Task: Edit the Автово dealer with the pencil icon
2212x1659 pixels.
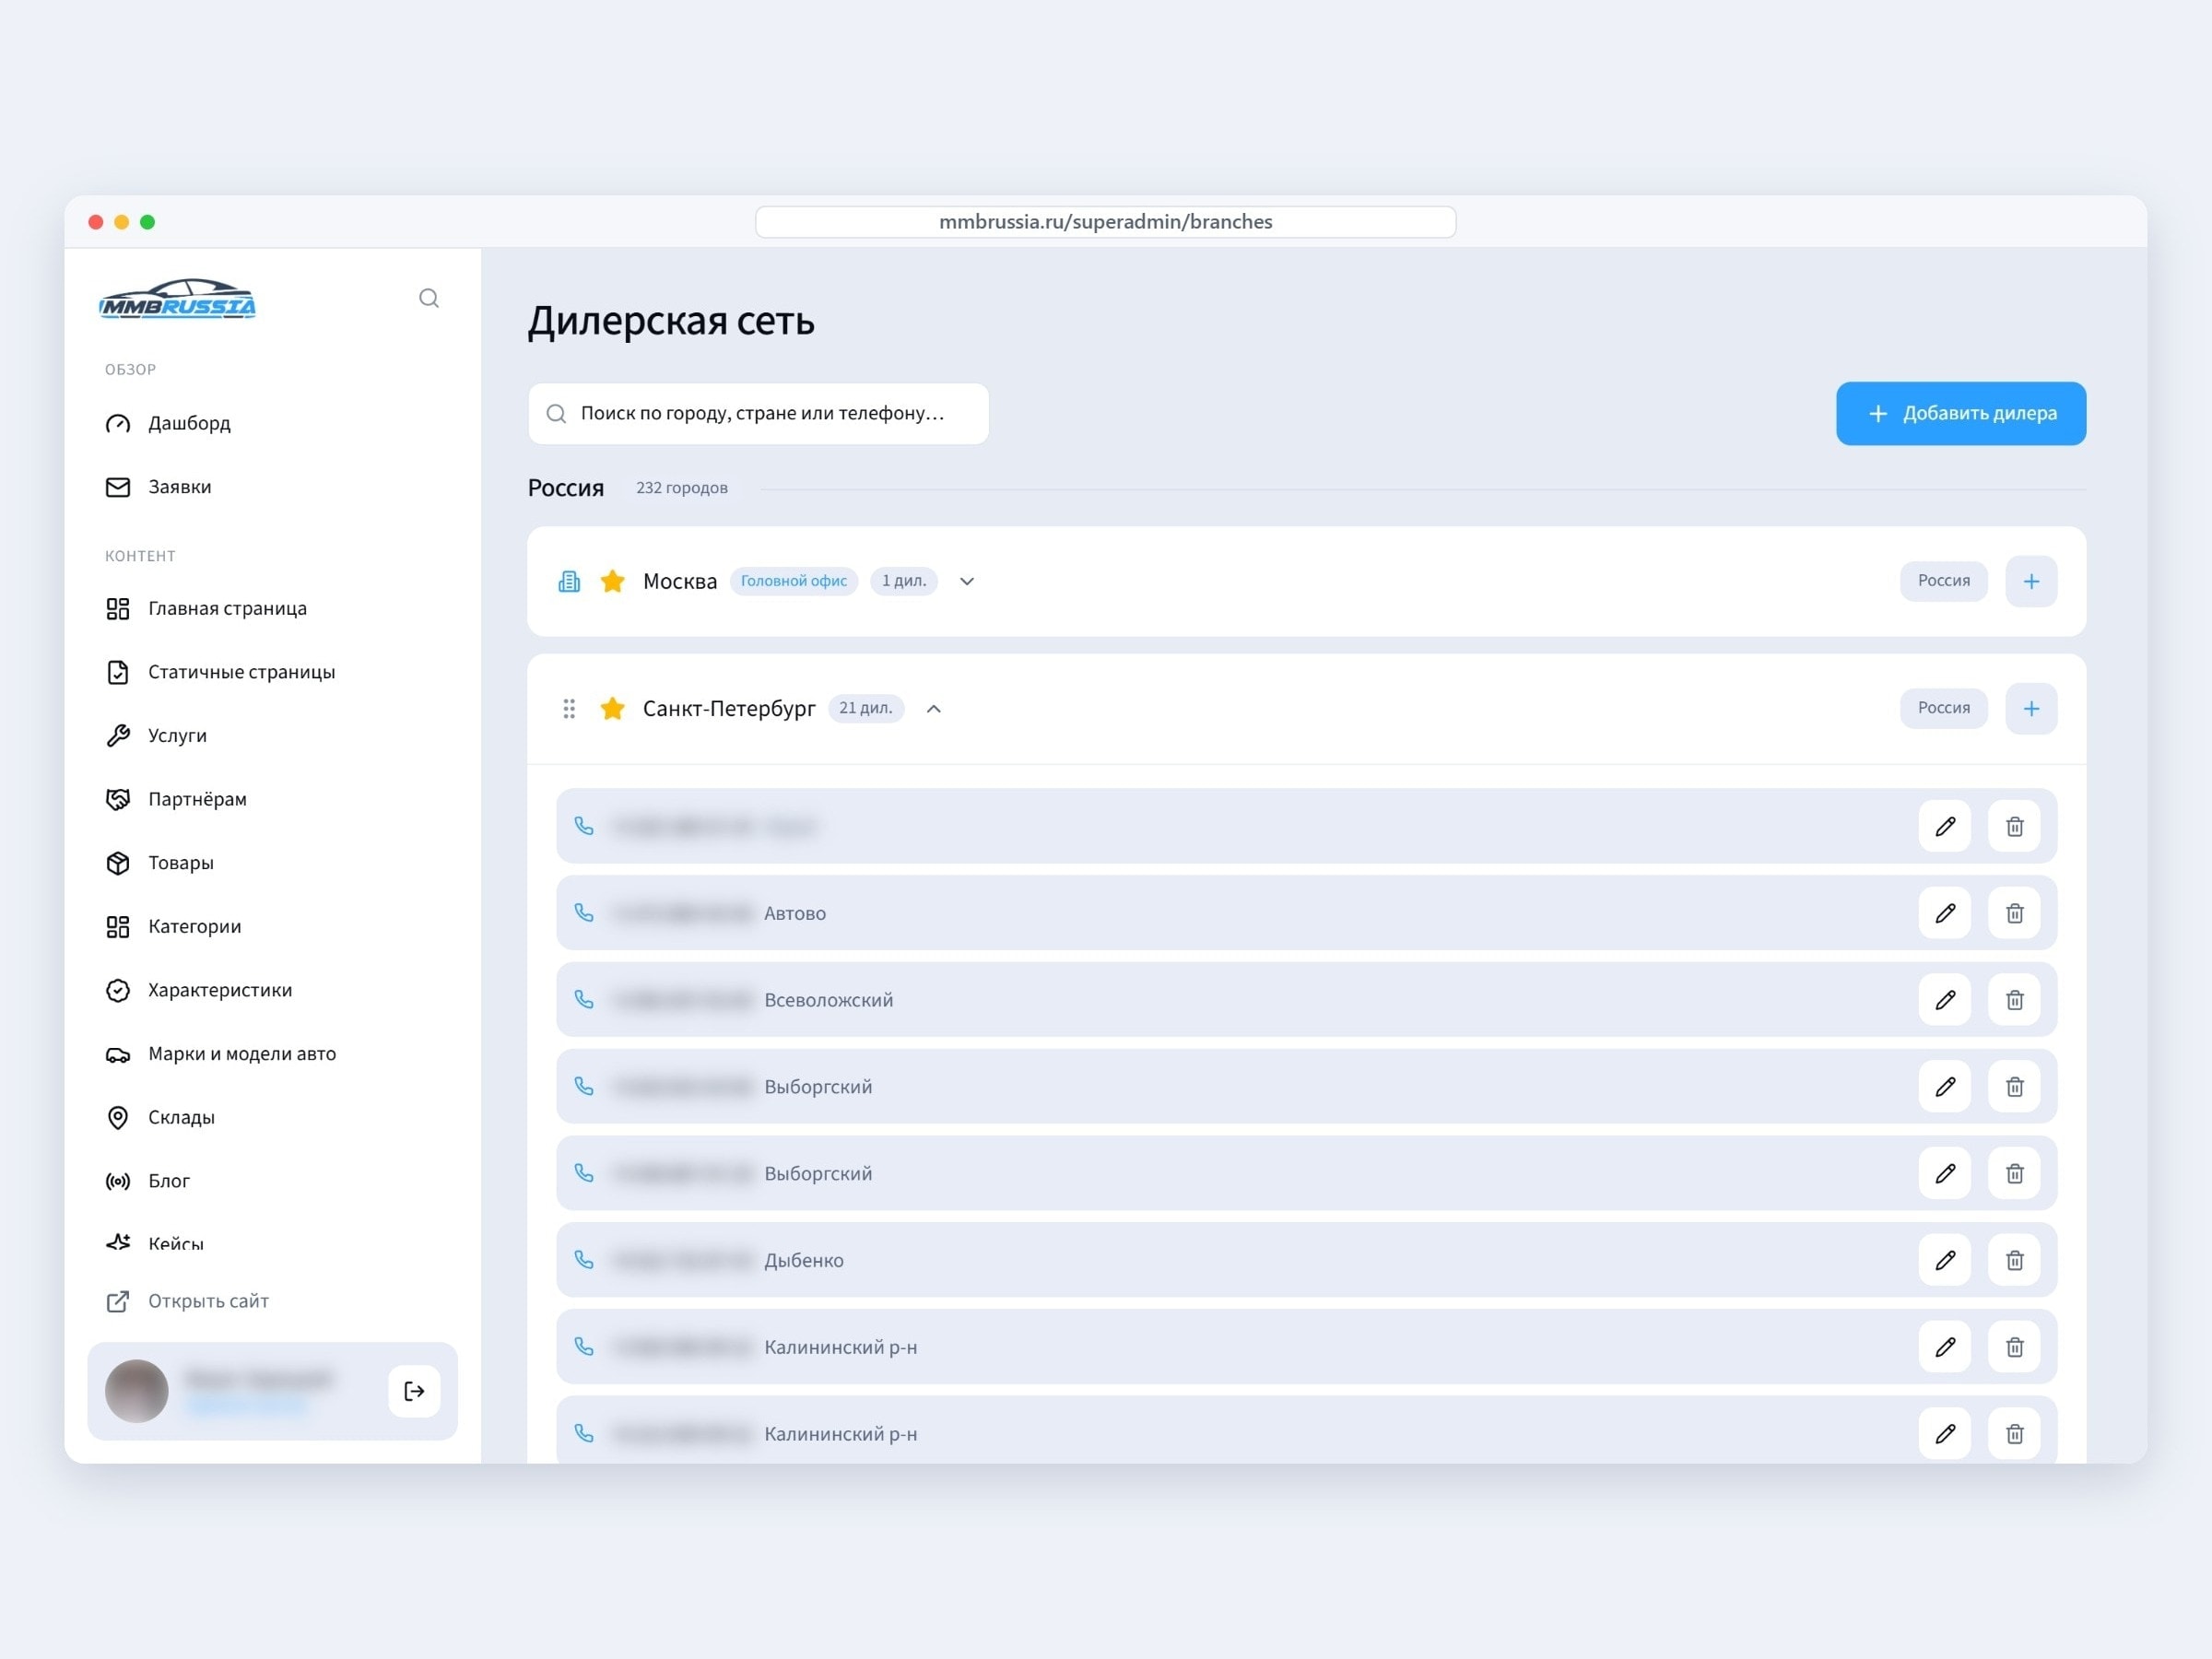Action: click(x=1945, y=913)
